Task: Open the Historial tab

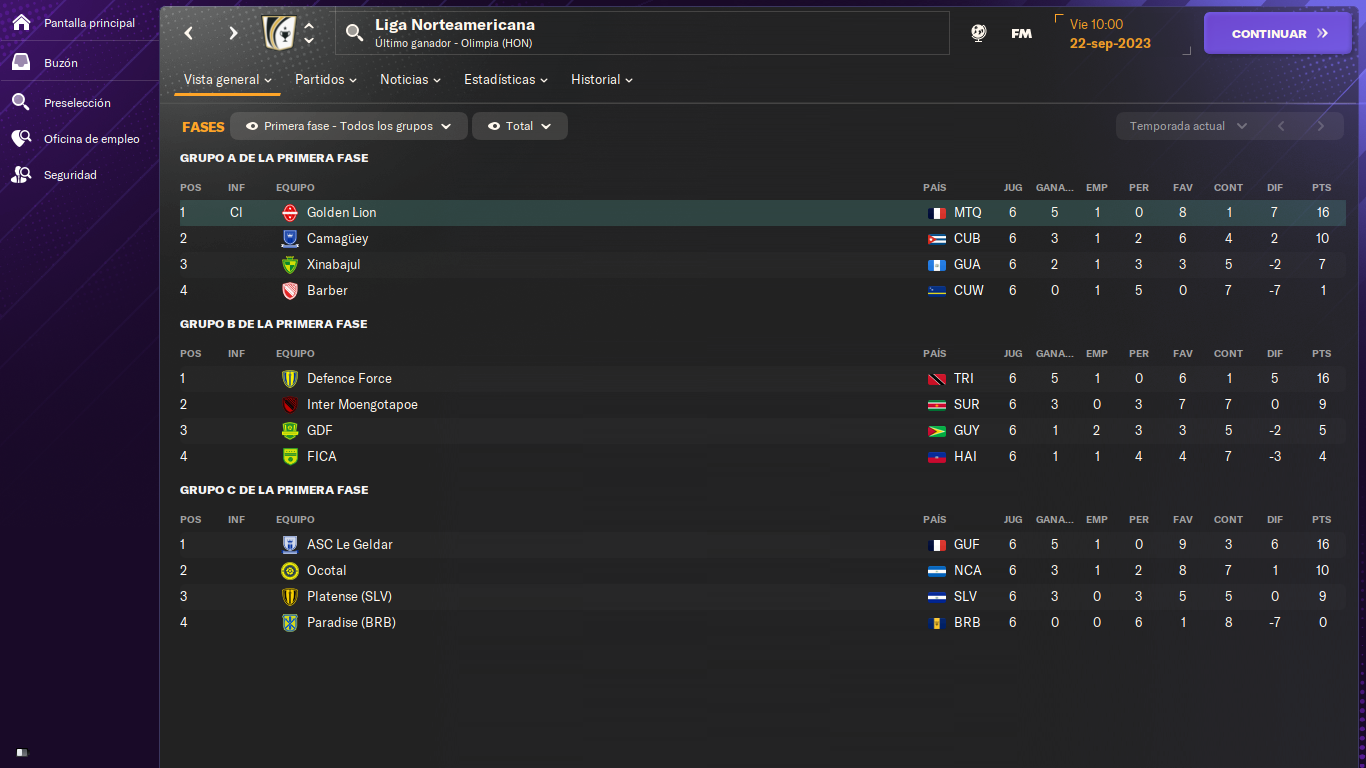Action: click(602, 79)
